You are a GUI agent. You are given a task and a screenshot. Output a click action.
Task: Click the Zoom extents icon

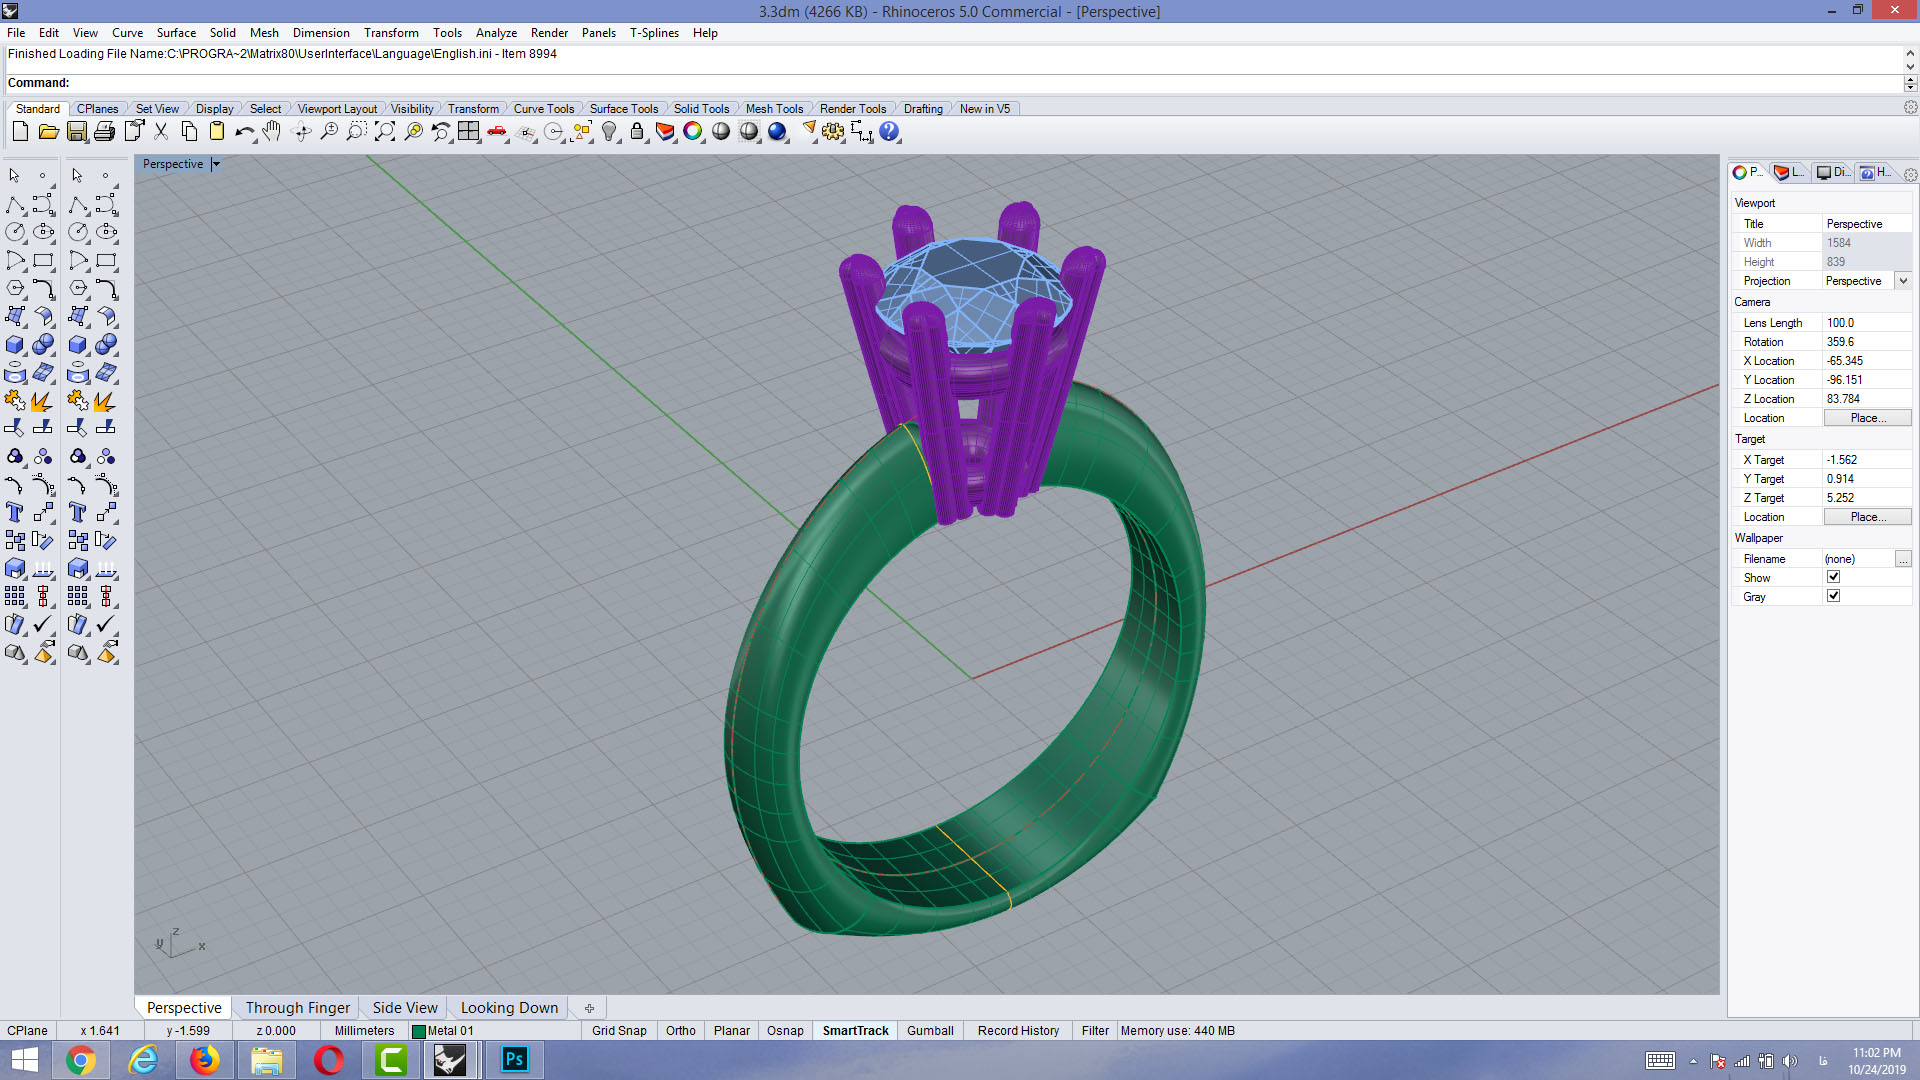point(385,131)
